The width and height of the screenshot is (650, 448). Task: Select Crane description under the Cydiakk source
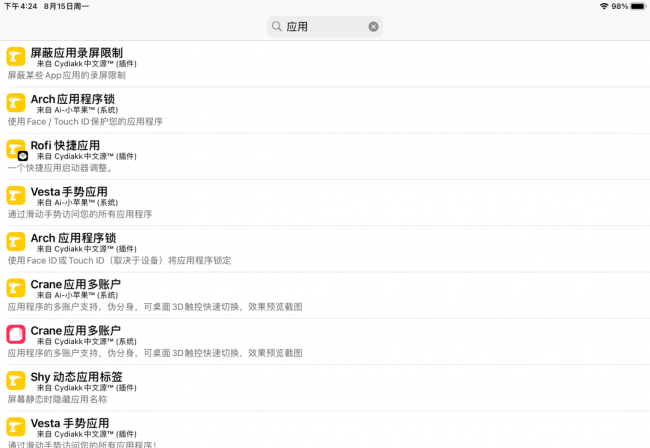[x=155, y=354]
